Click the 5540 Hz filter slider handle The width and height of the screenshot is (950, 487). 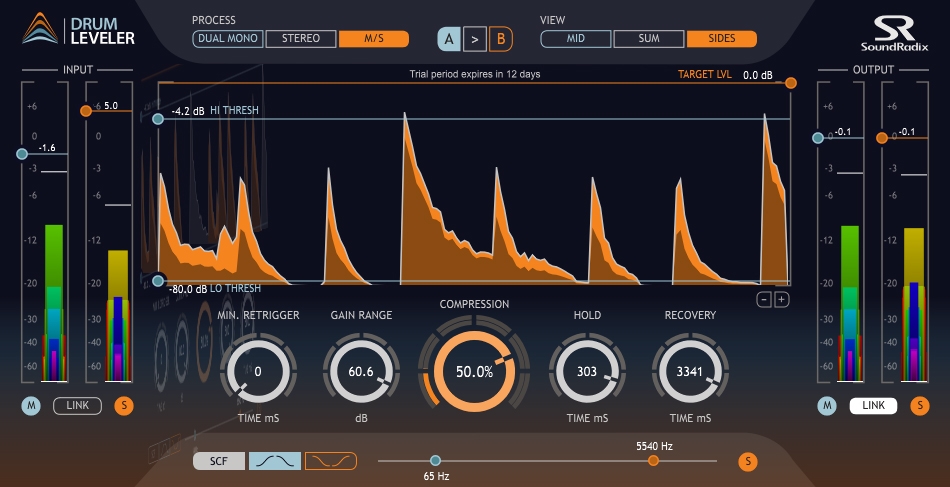click(x=653, y=461)
